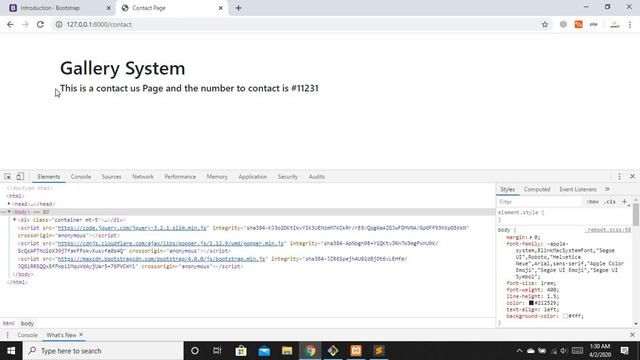Select the closing html tag line

coord(17,282)
